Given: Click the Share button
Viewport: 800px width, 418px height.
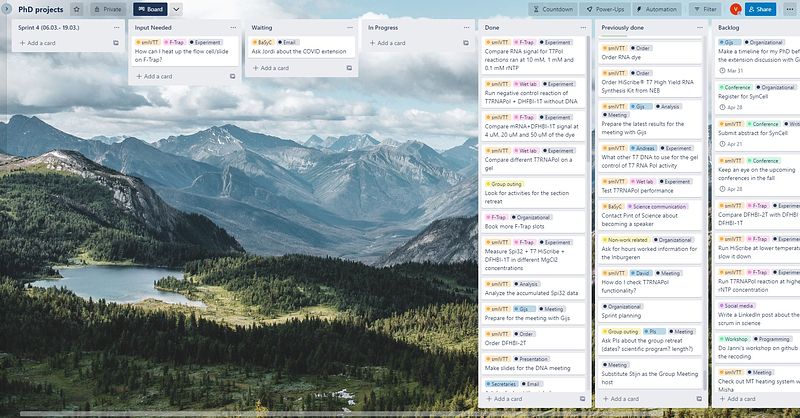Looking at the screenshot, I should coord(760,8).
